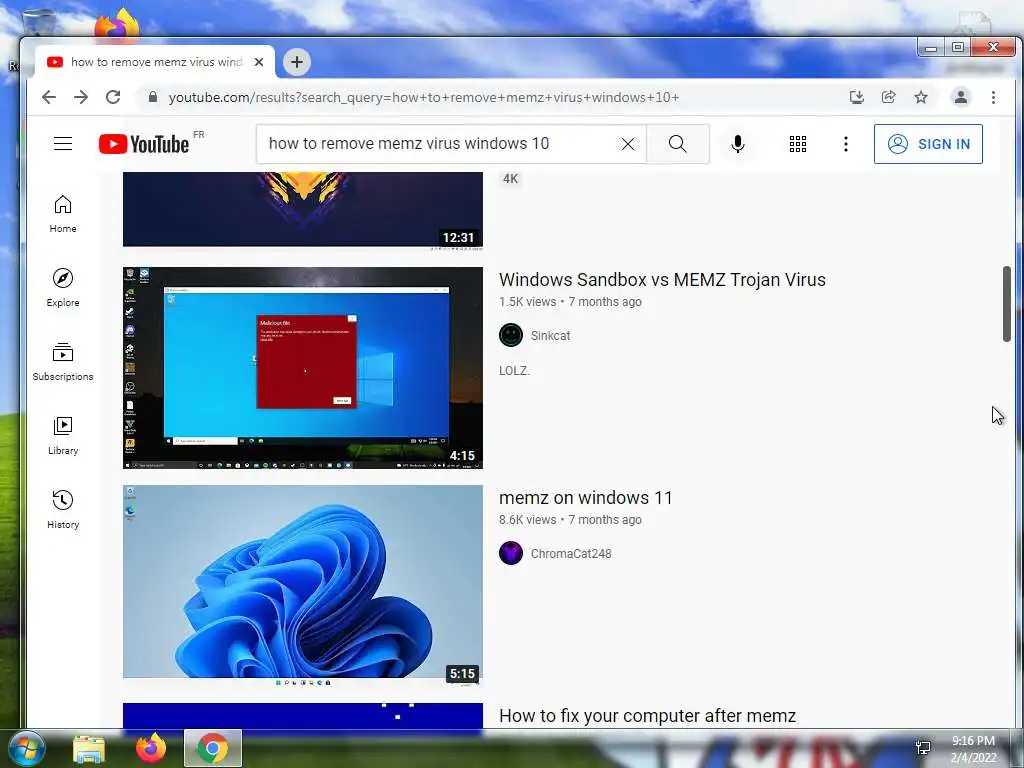The width and height of the screenshot is (1024, 768).
Task: Open the ChromaCat248 channel name
Action: (x=571, y=554)
